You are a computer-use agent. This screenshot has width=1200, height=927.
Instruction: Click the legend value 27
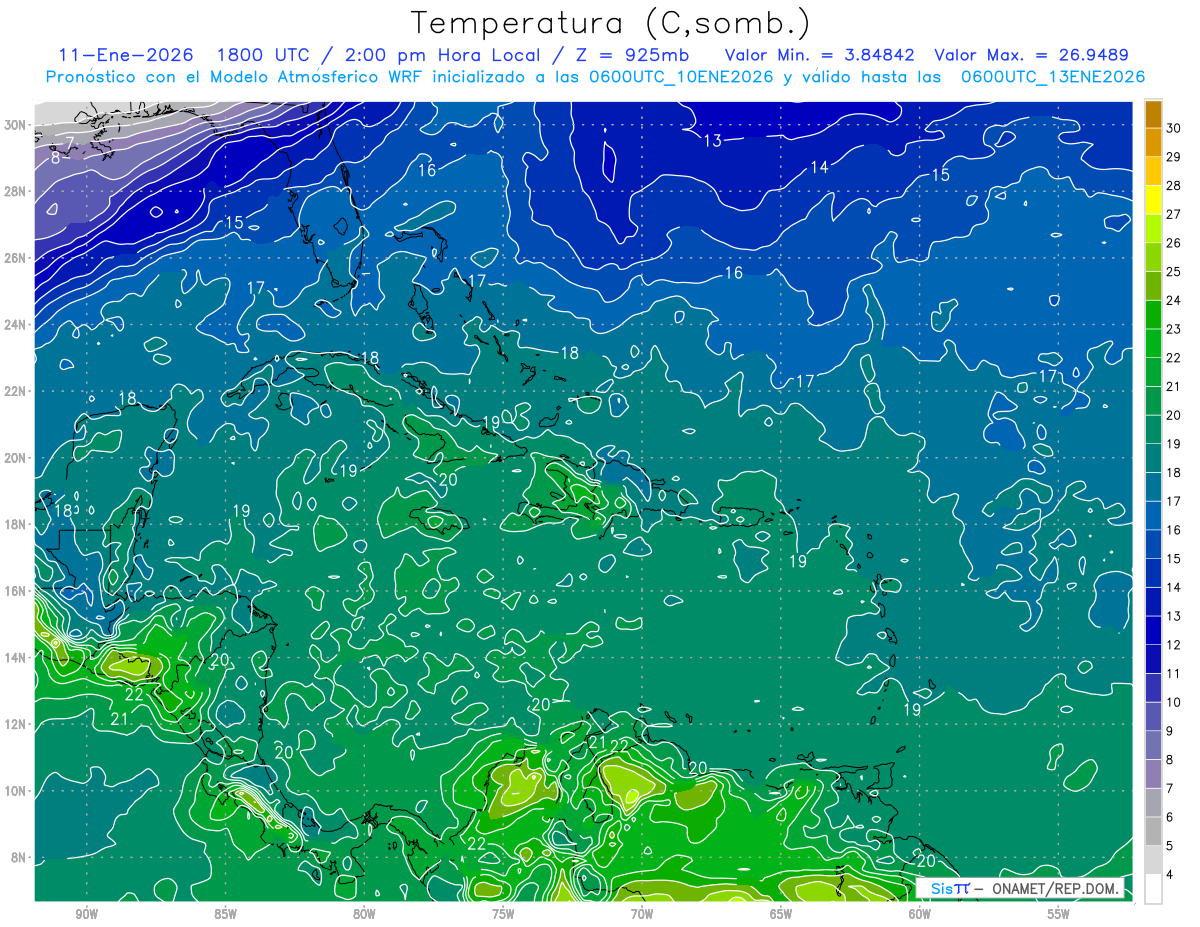click(1174, 214)
